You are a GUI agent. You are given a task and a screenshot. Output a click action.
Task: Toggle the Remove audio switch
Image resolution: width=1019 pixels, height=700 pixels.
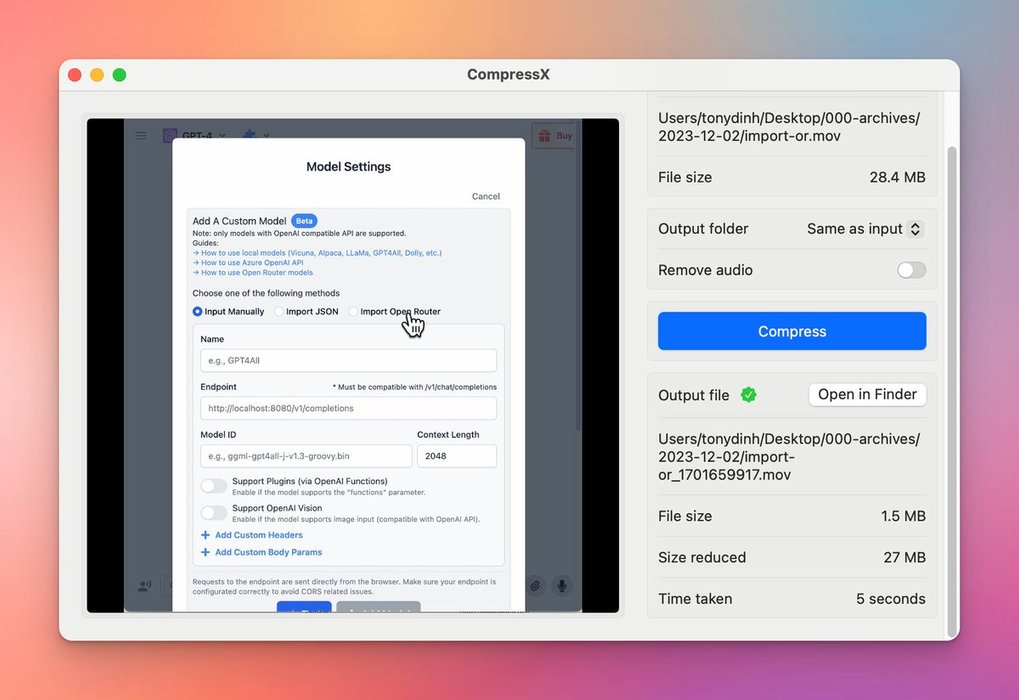pyautogui.click(x=911, y=270)
